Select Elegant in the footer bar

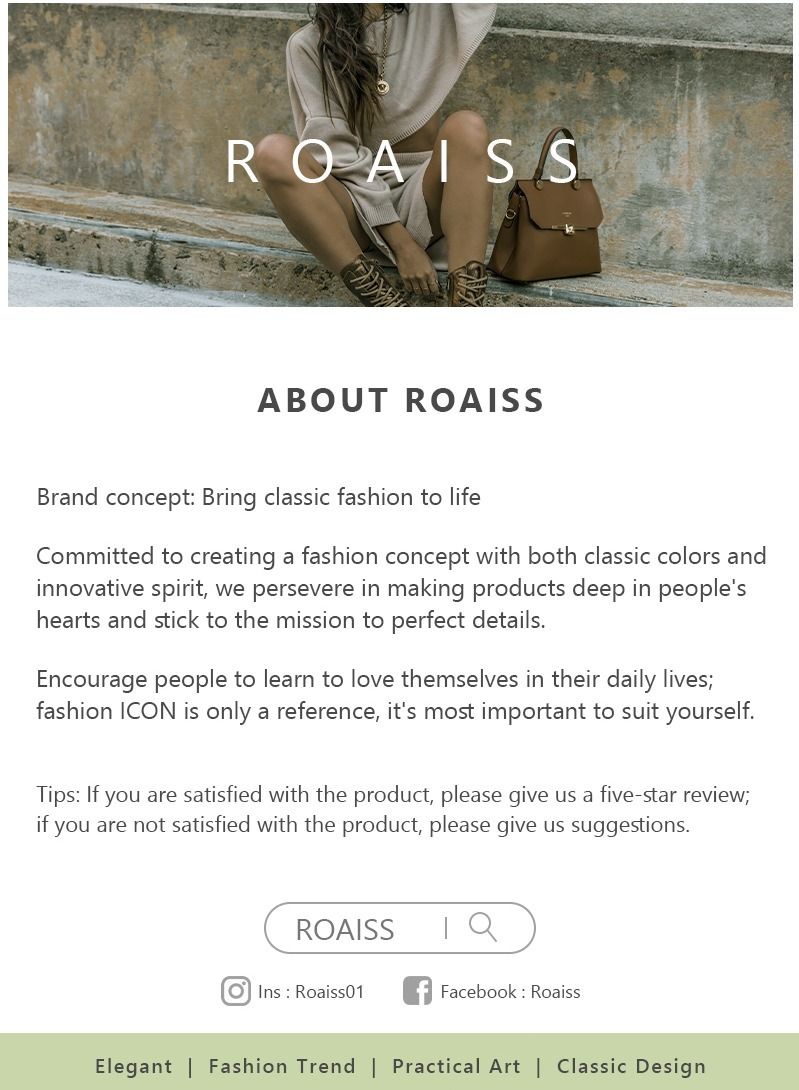tap(134, 1066)
